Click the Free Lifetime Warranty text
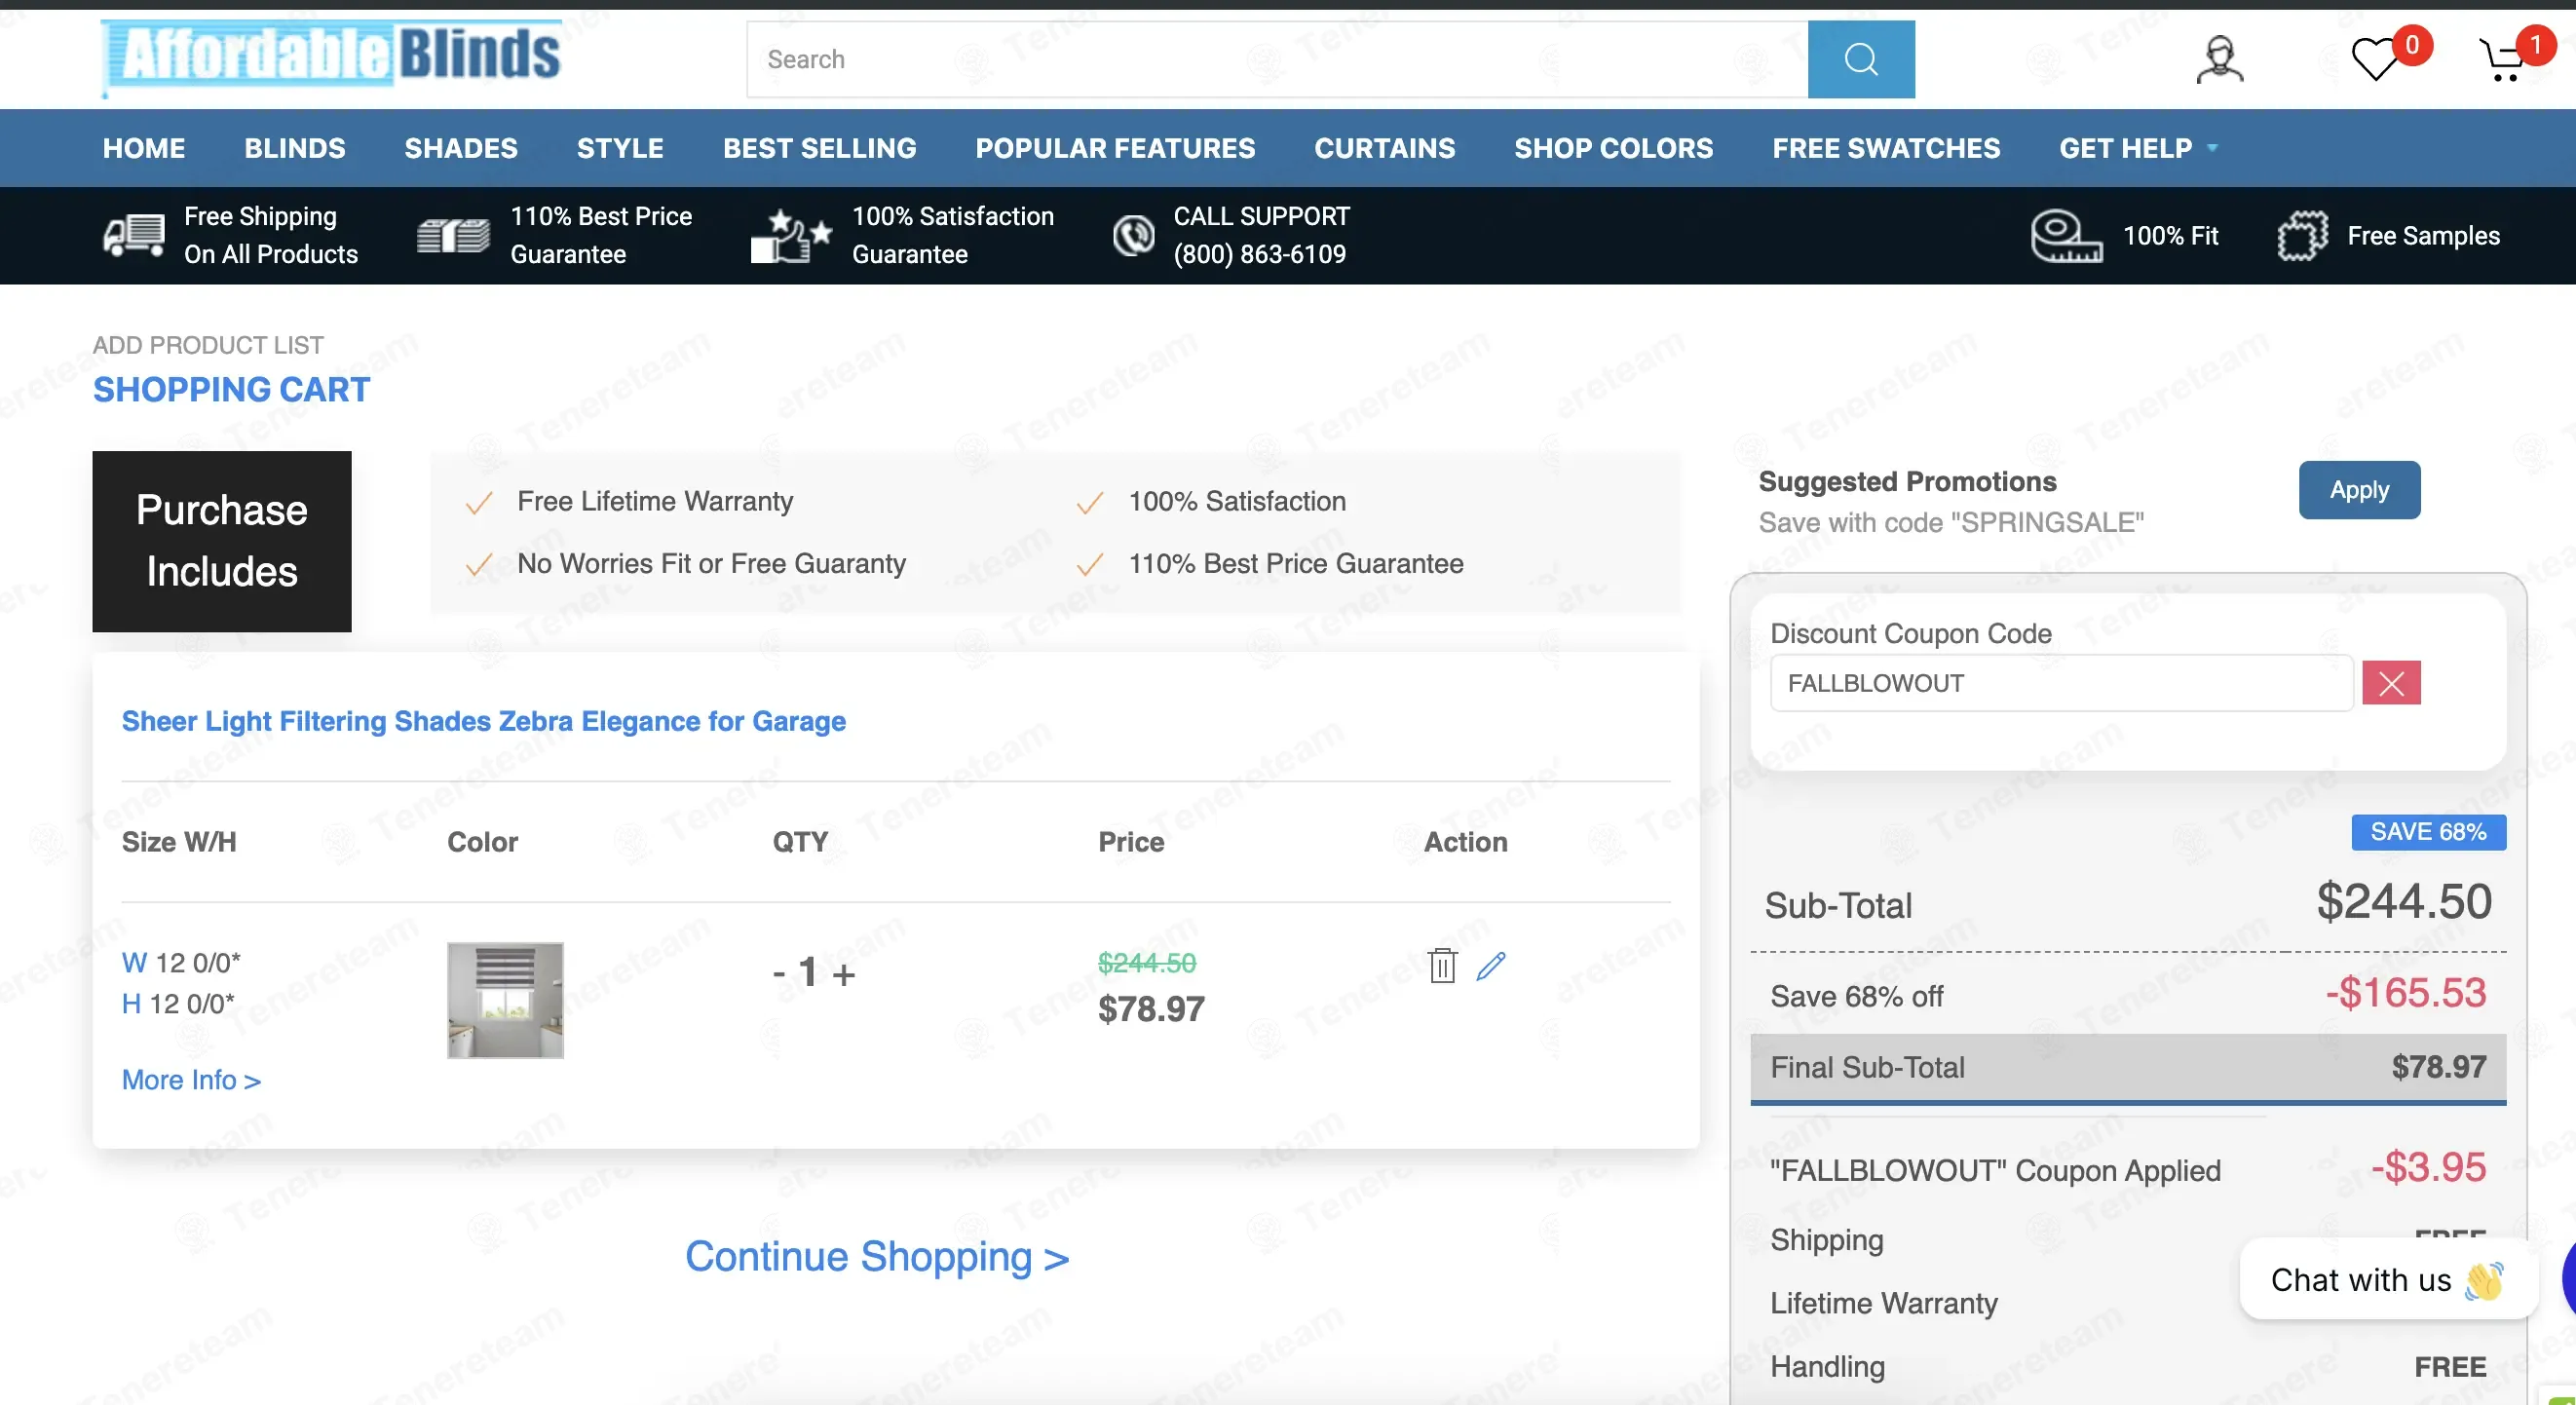Viewport: 2576px width, 1405px height. [x=655, y=501]
